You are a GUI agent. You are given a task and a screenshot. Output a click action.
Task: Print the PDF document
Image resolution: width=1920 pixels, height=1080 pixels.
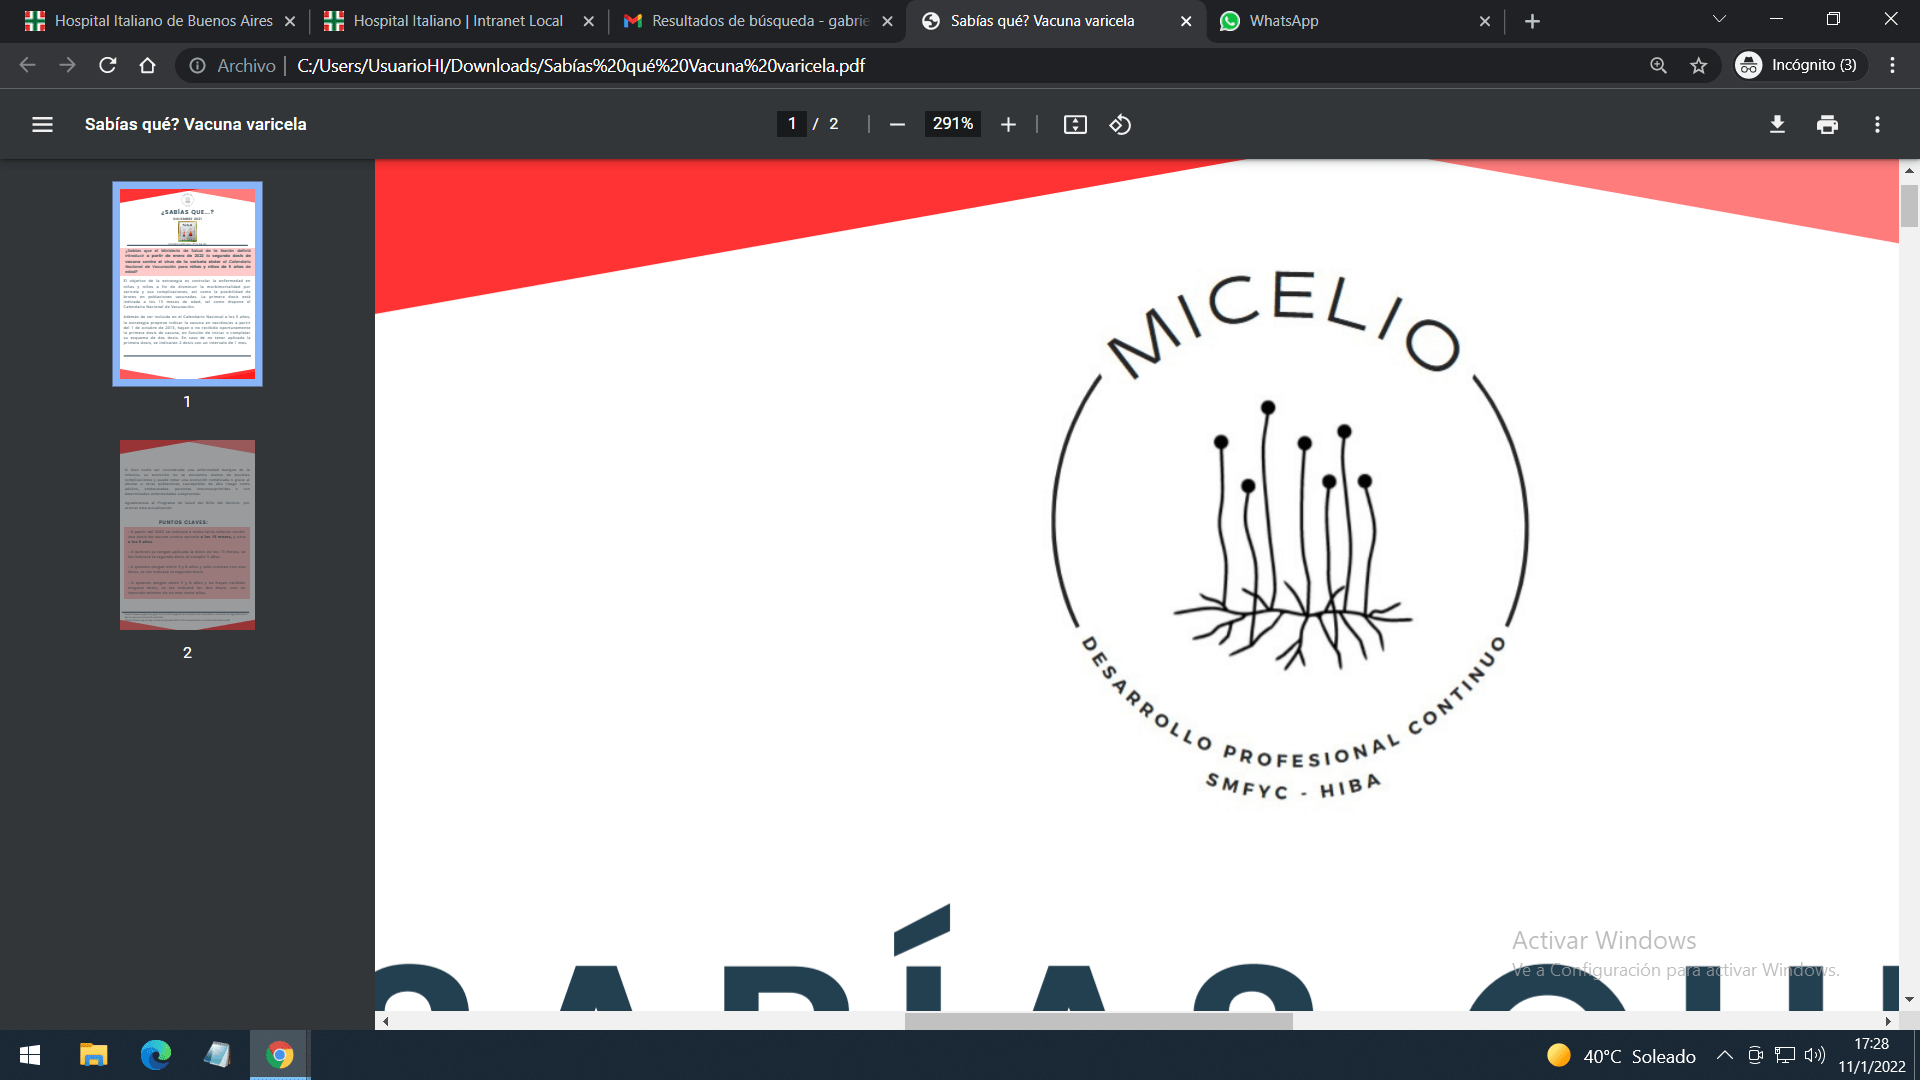1827,124
